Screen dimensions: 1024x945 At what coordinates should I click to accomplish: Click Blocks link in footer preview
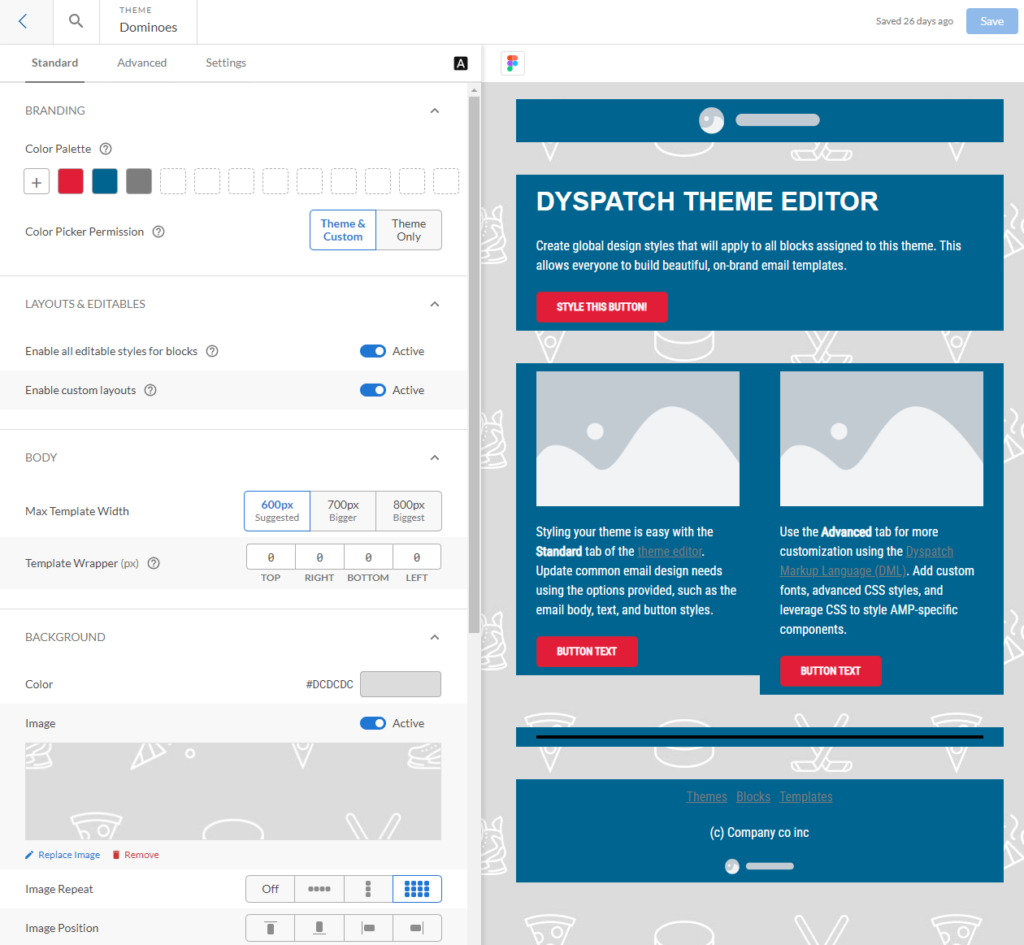(x=753, y=797)
